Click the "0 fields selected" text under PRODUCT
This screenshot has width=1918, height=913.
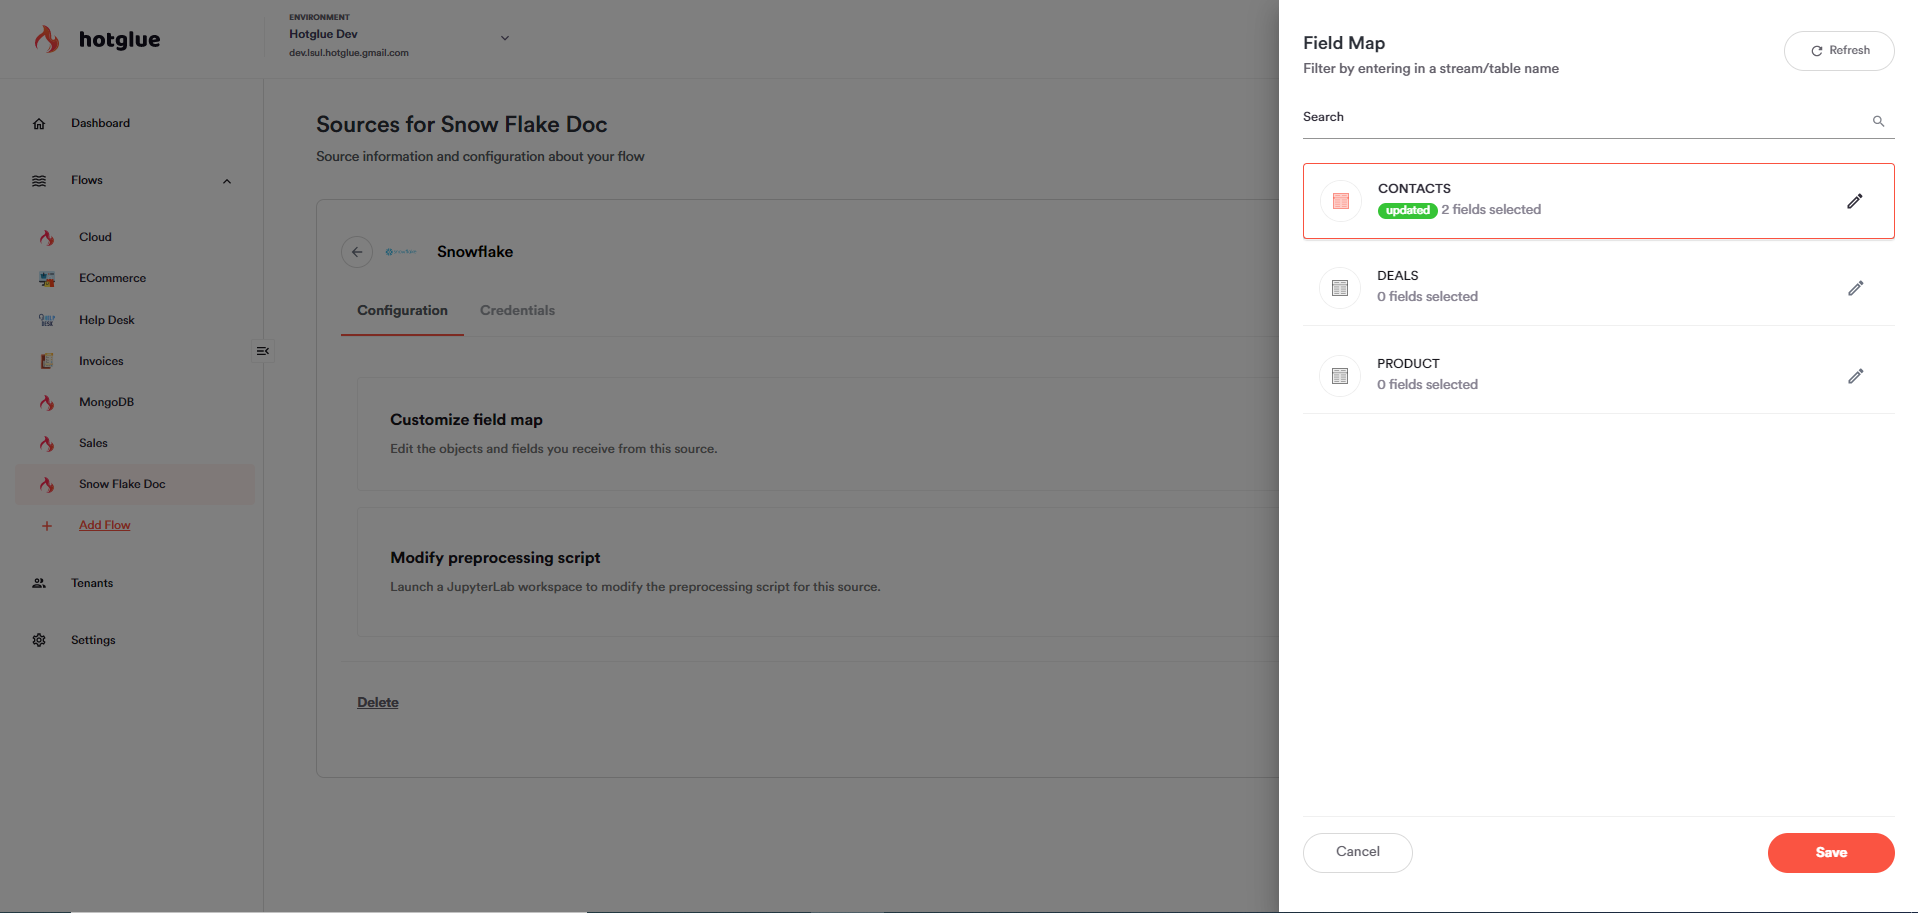pyautogui.click(x=1427, y=384)
